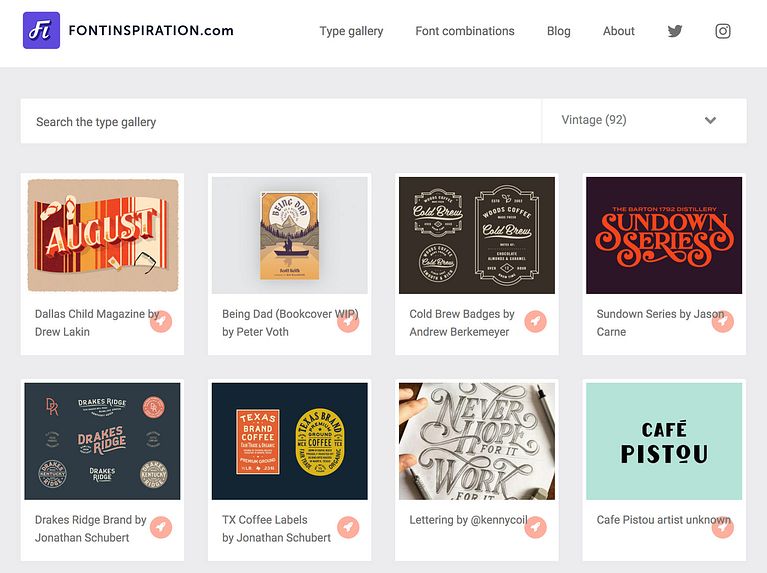767x573 pixels.
Task: Click rocket icon on Being Dad card
Action: [x=348, y=321]
